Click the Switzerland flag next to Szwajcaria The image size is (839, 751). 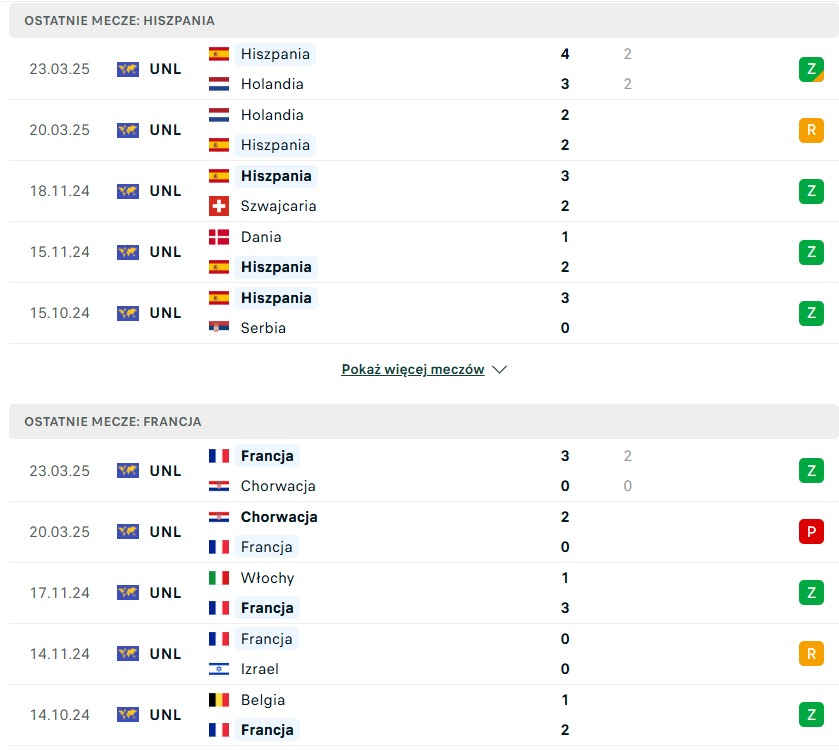(219, 206)
